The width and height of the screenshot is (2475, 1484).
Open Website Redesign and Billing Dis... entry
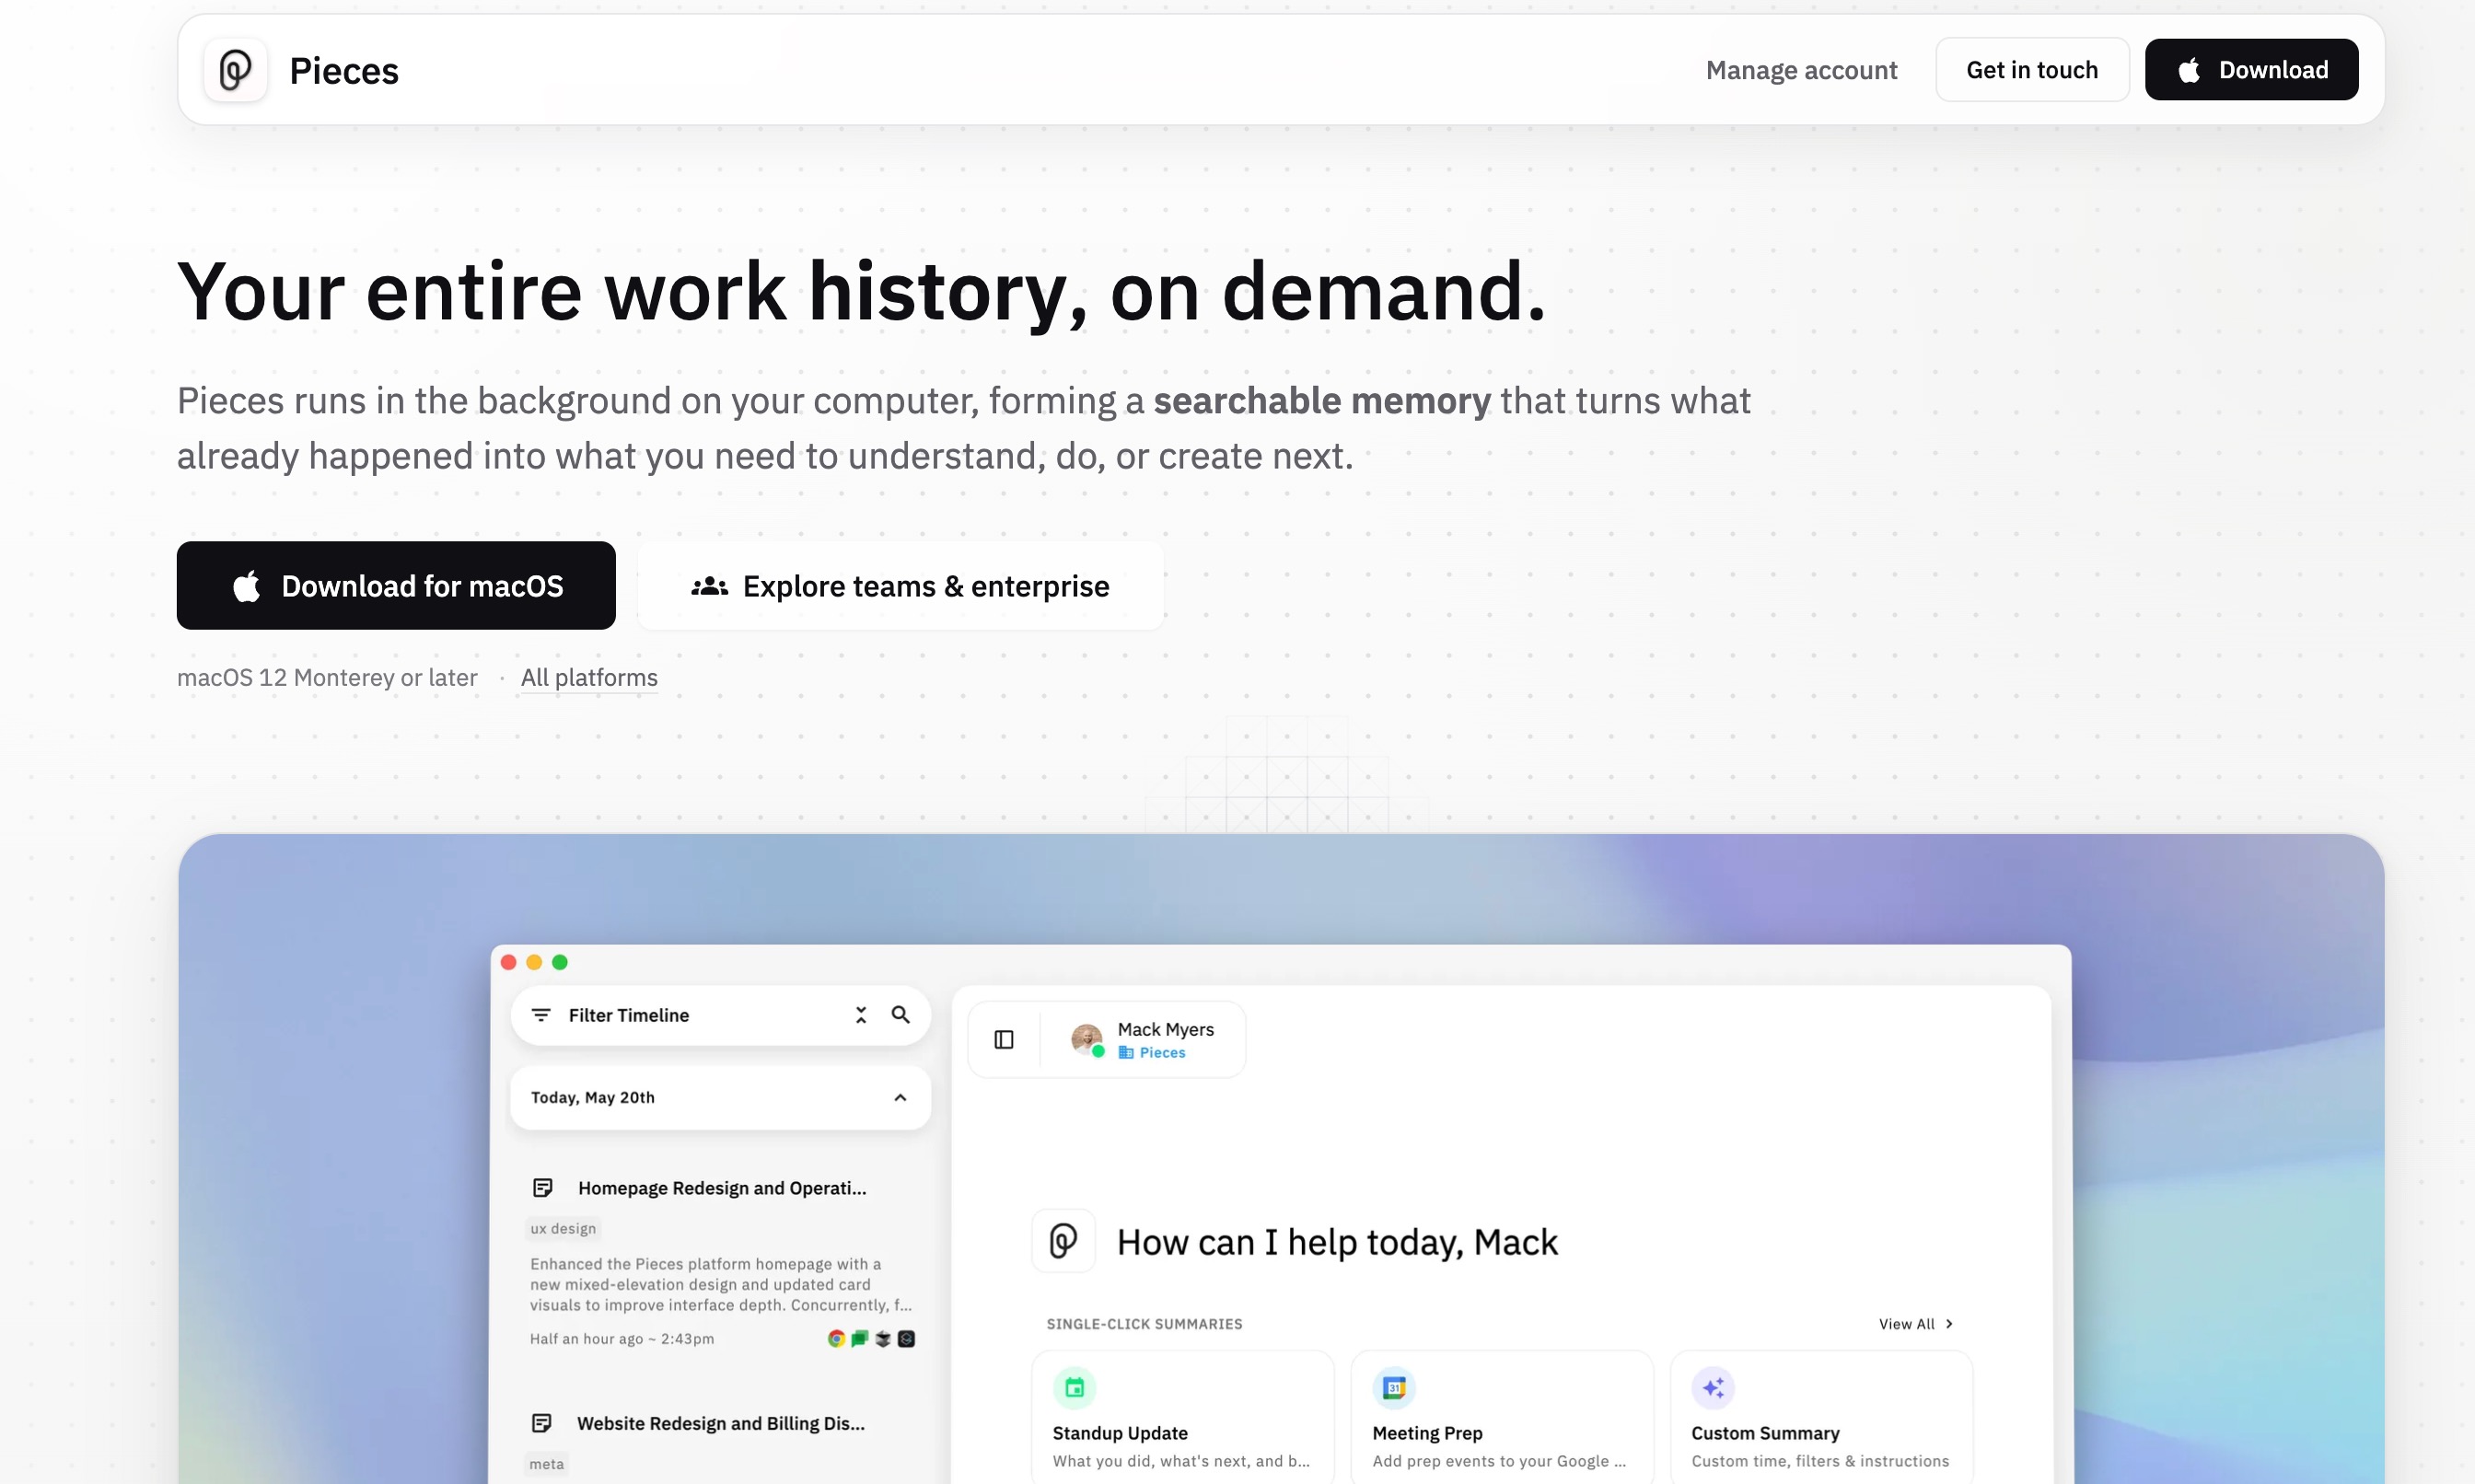point(721,1423)
